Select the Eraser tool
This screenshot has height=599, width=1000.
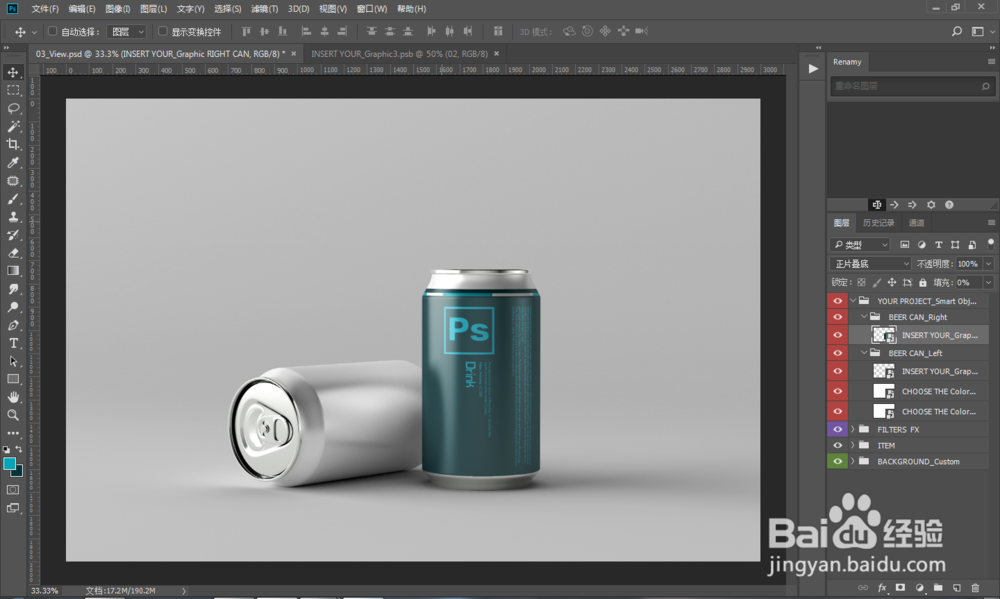13,253
